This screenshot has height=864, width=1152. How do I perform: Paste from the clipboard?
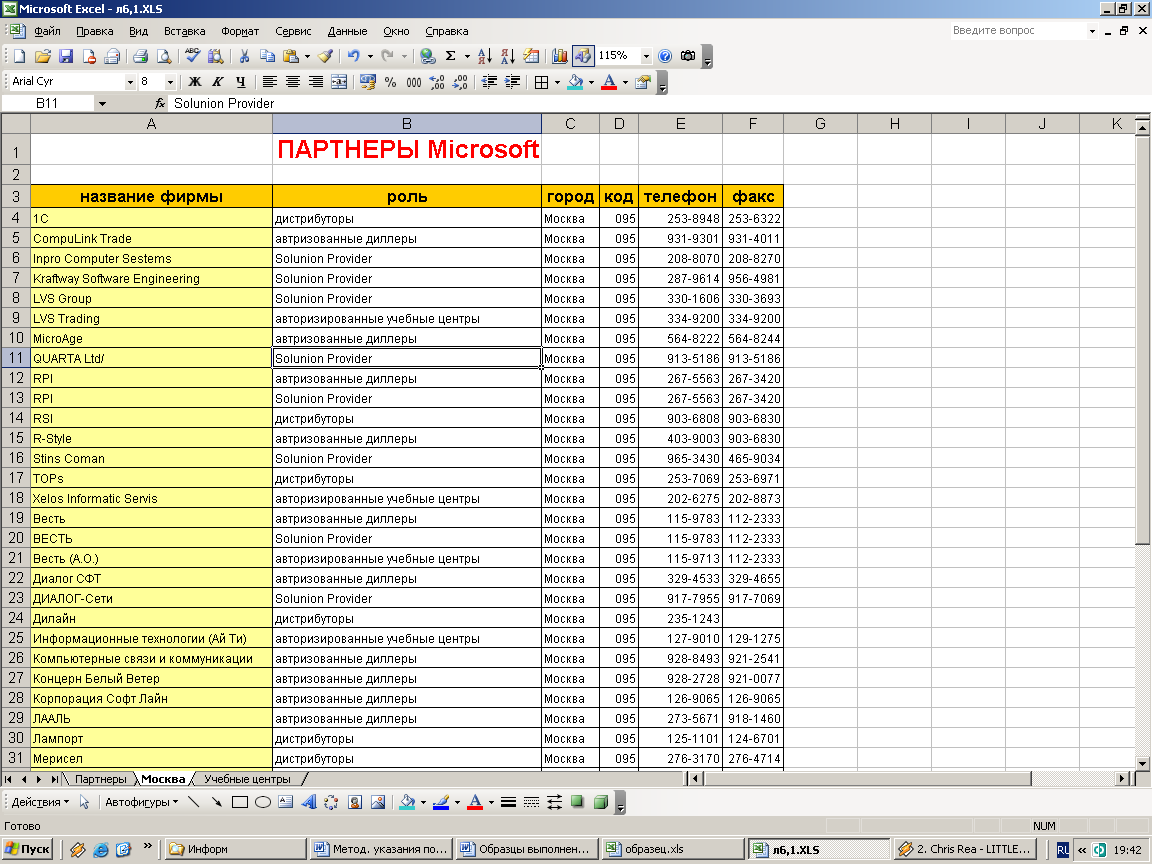pos(292,56)
